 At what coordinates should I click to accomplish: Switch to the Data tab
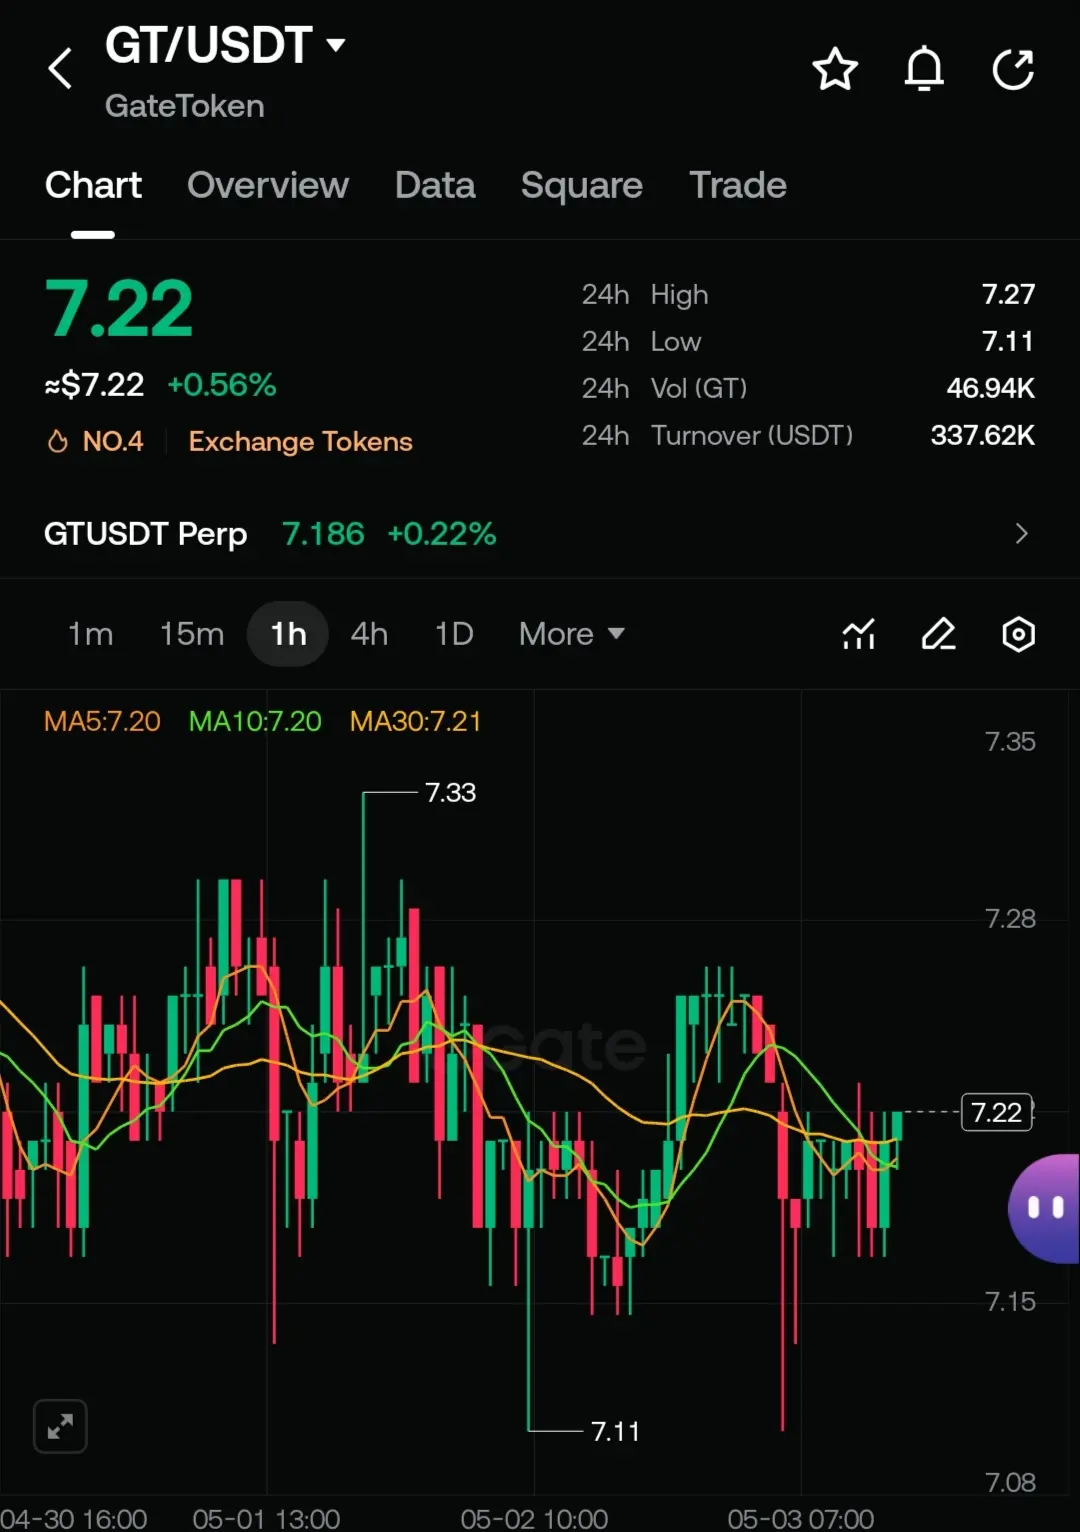click(435, 185)
